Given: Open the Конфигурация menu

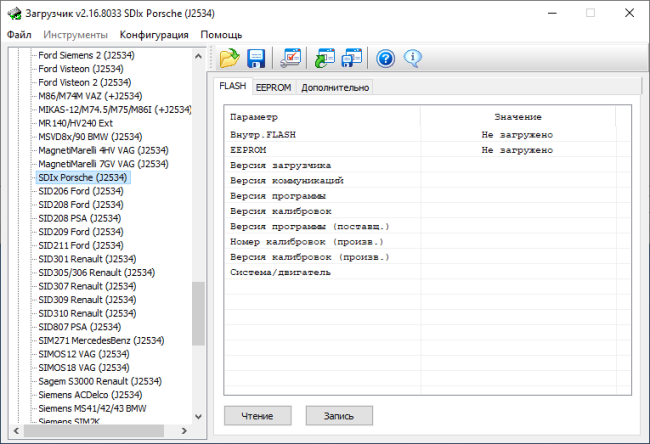Looking at the screenshot, I should click(x=154, y=35).
